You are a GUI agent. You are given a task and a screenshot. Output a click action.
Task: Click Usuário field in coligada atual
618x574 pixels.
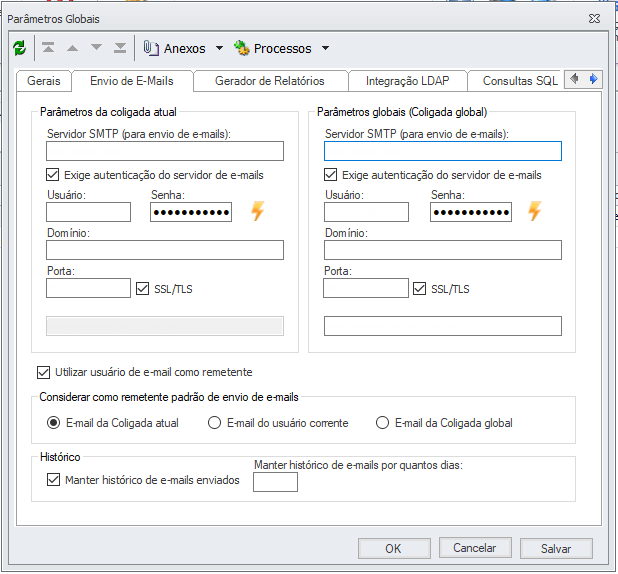(x=88, y=212)
